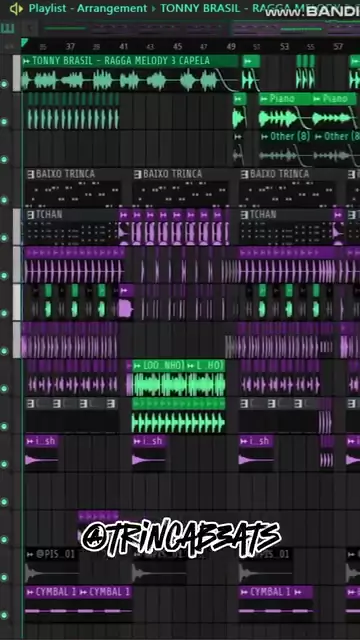Click the audio icon on the leftmost CYMBAL 1 clip
Screen dimensions: 360x640
pyautogui.click(x=30, y=592)
